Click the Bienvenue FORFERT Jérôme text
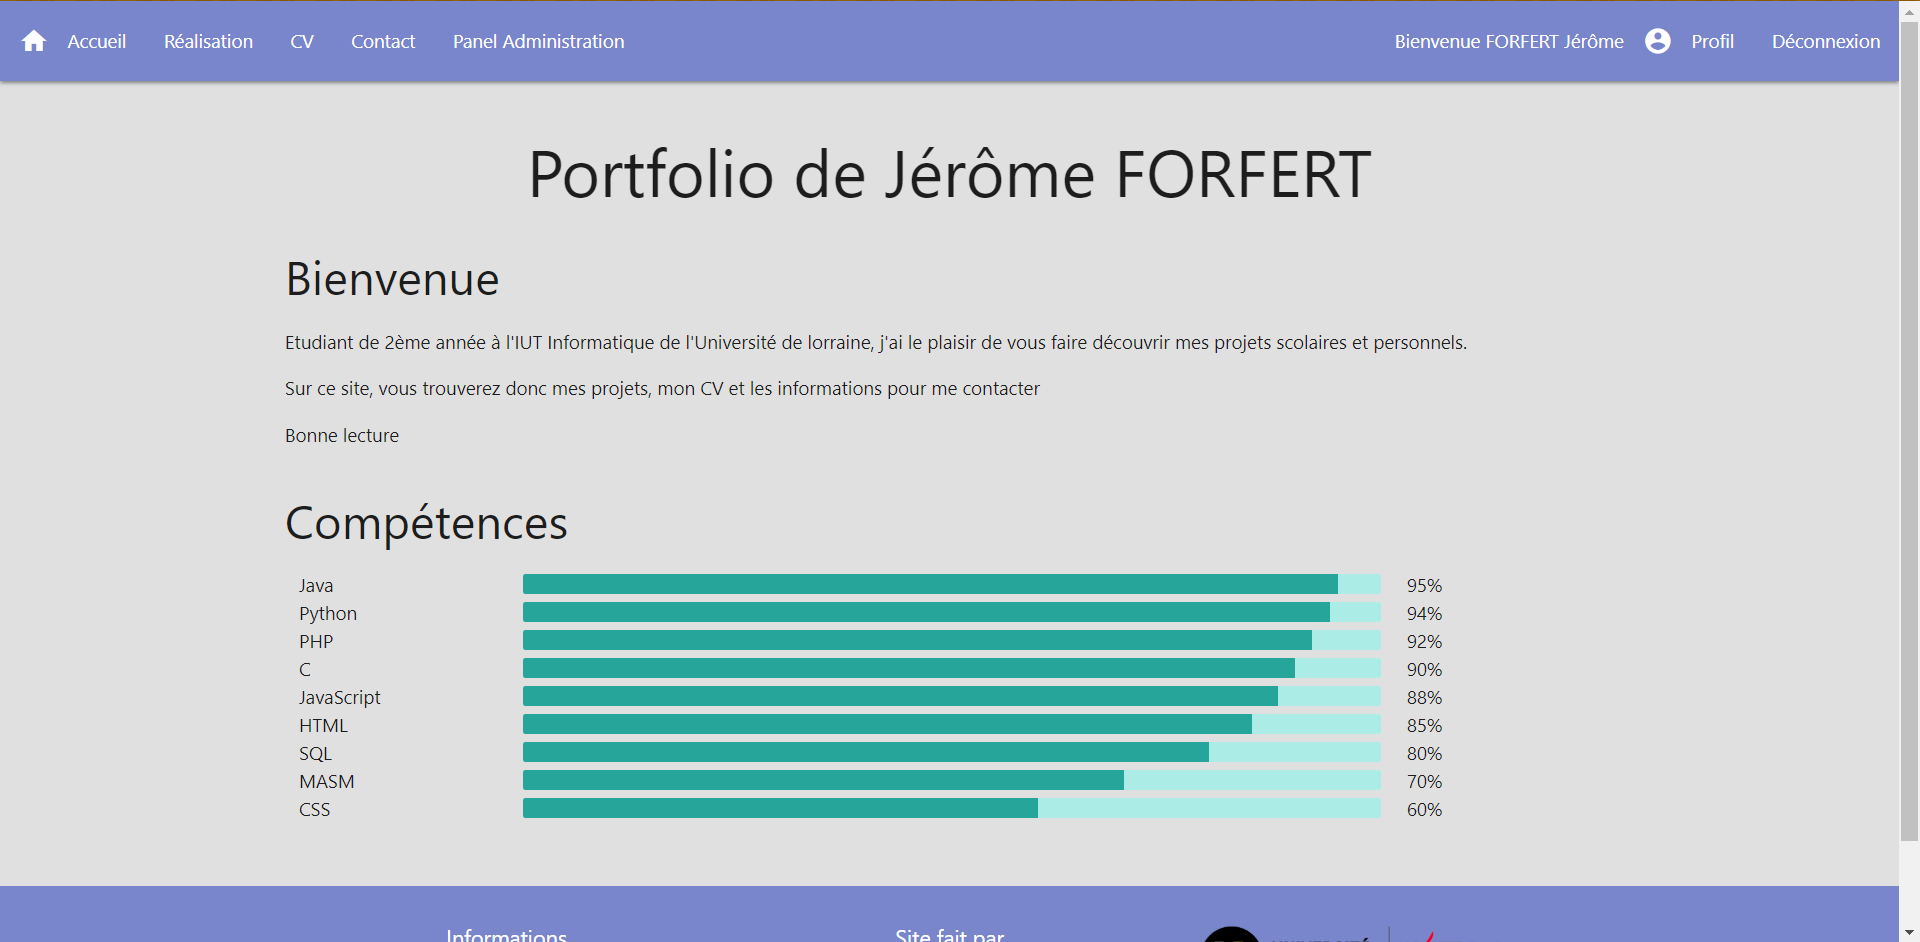Image resolution: width=1920 pixels, height=942 pixels. (x=1509, y=41)
